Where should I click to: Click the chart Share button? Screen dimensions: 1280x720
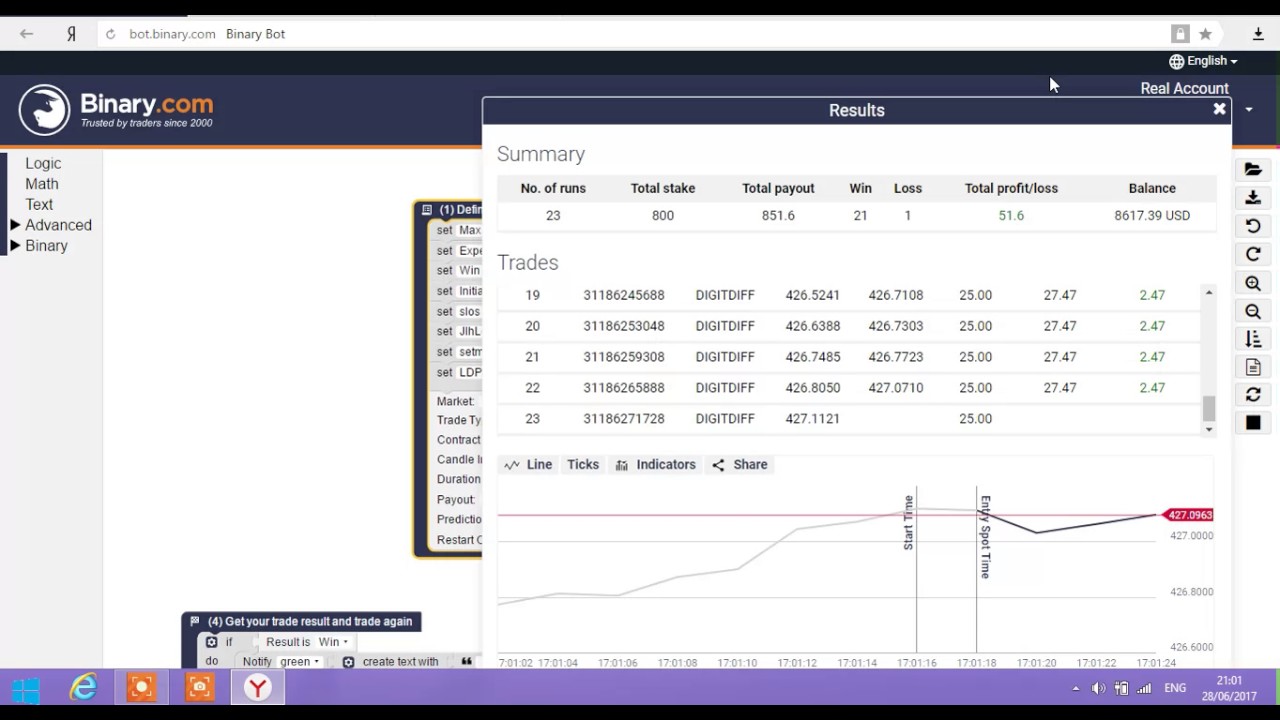[x=740, y=464]
